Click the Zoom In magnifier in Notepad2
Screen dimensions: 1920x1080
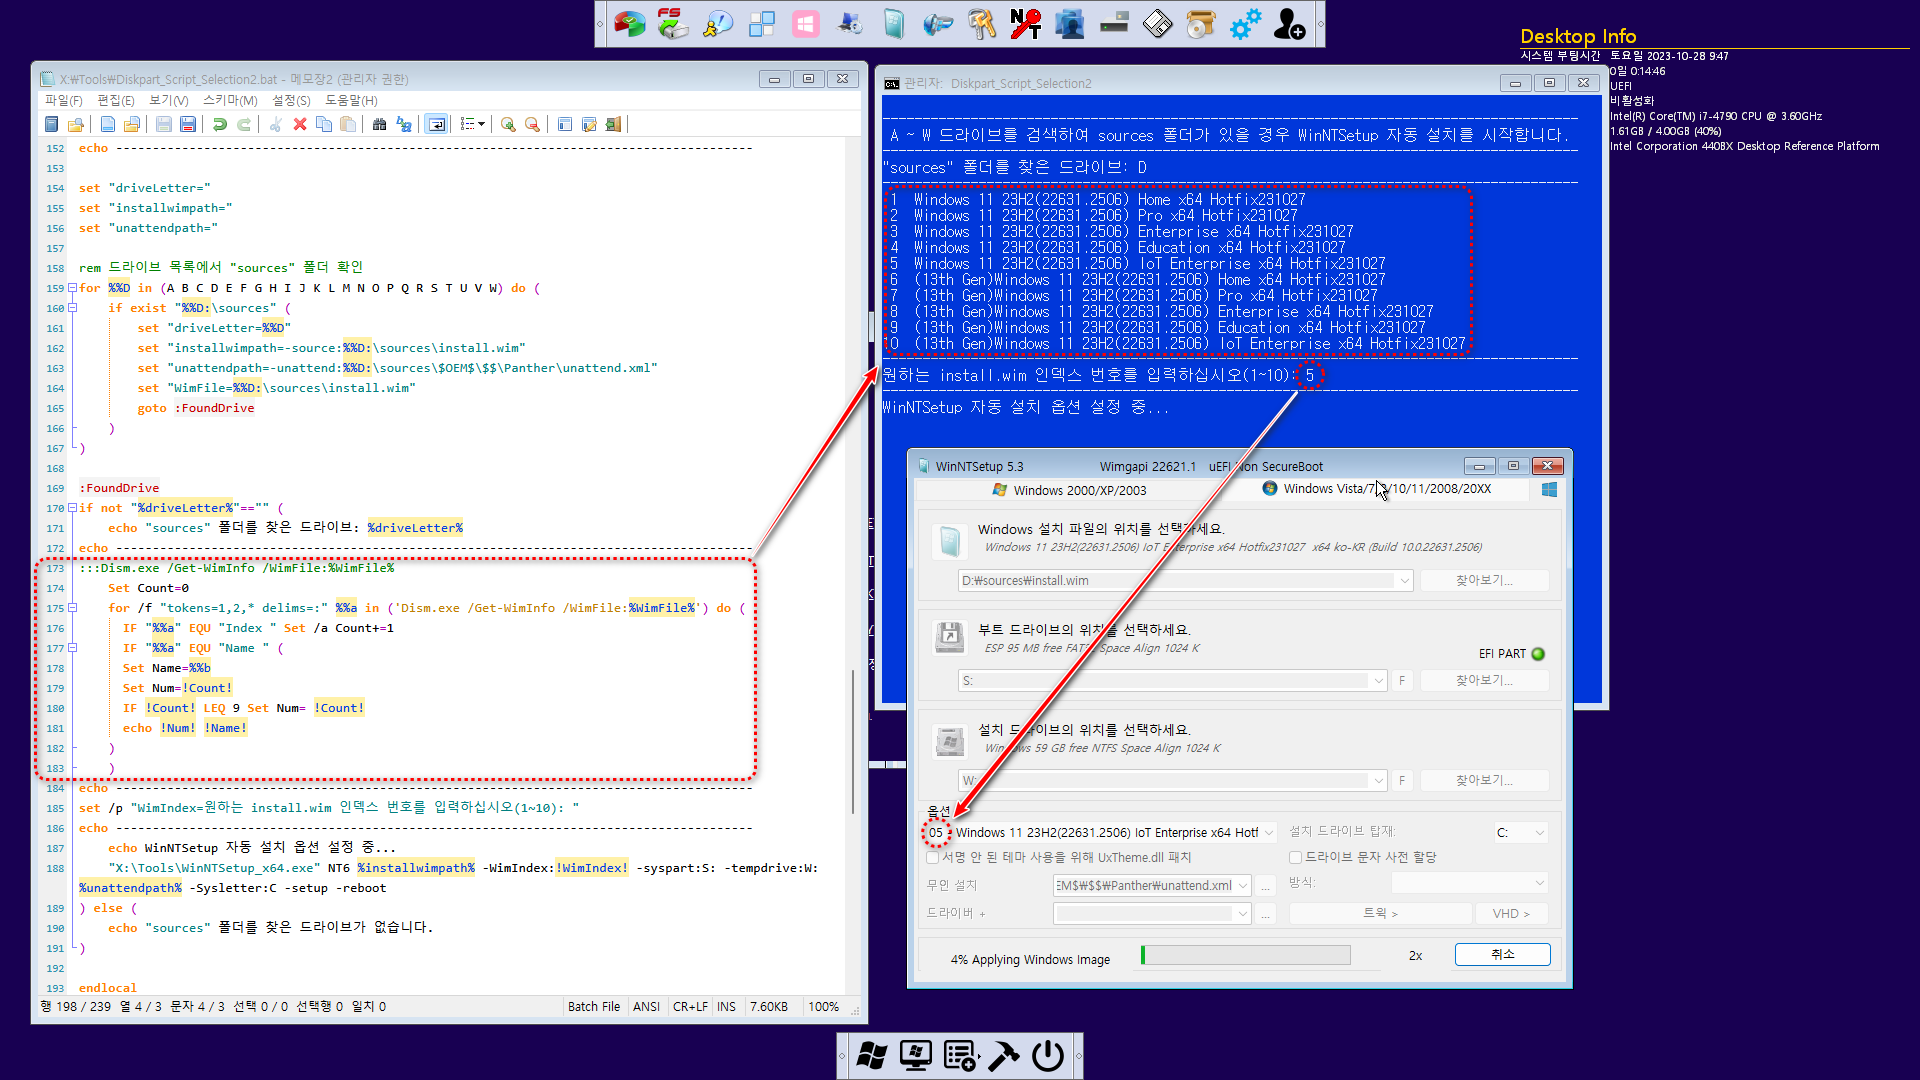tap(508, 124)
